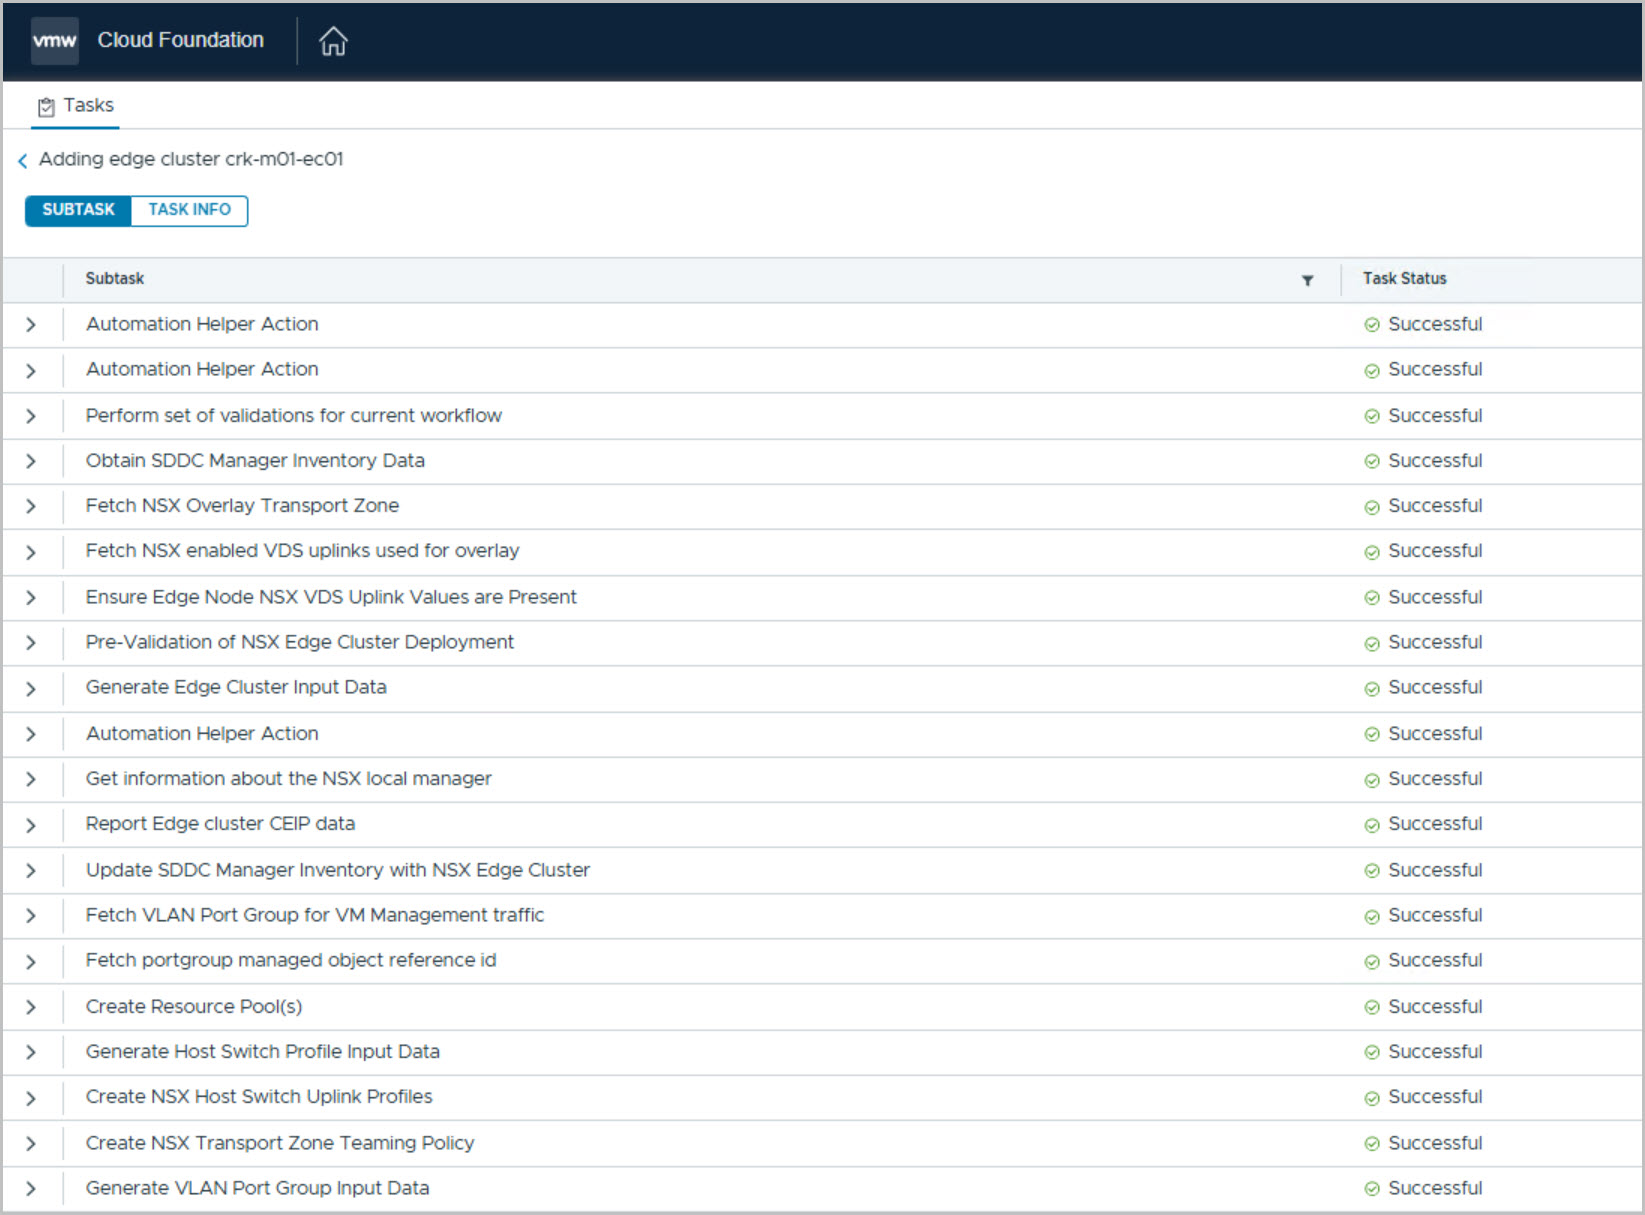
Task: Click the home icon in the header
Action: point(333,41)
